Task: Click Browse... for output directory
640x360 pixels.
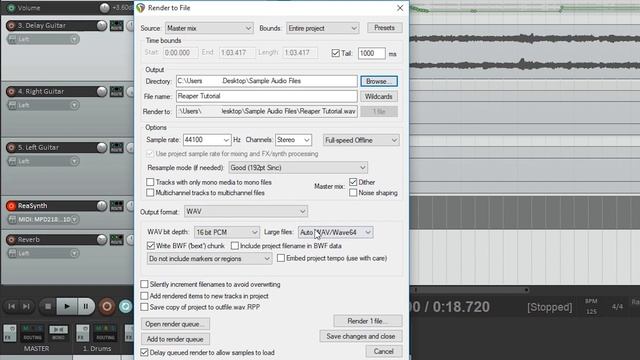Action: [x=379, y=81]
